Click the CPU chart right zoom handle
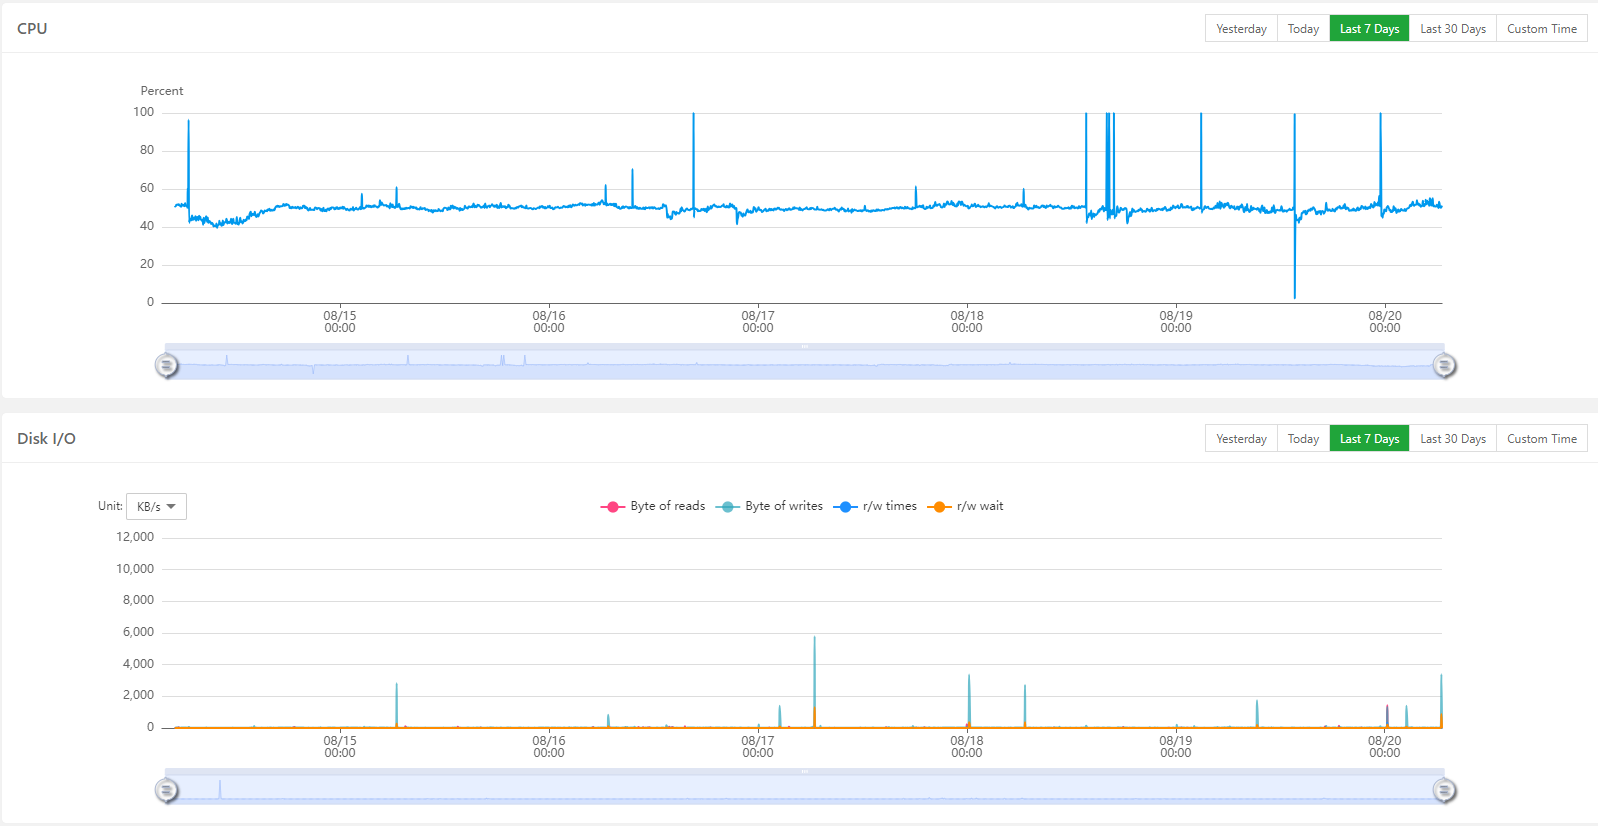The height and width of the screenshot is (826, 1598). 1444,366
